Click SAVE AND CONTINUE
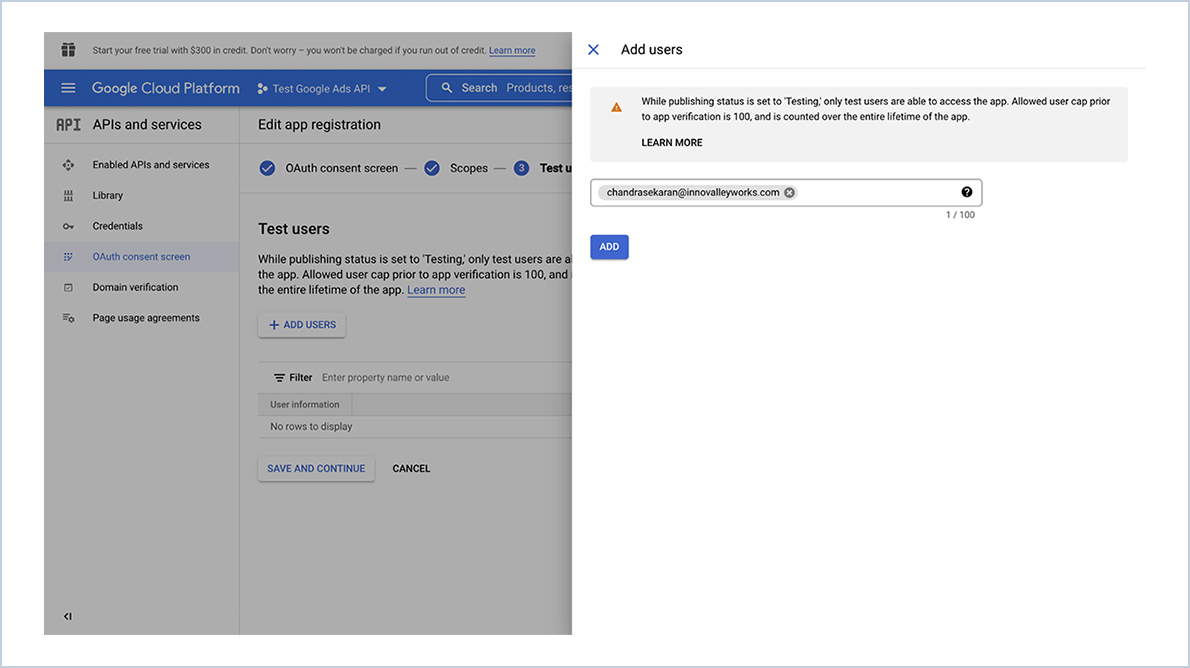Viewport: 1190px width, 668px height. coord(315,468)
